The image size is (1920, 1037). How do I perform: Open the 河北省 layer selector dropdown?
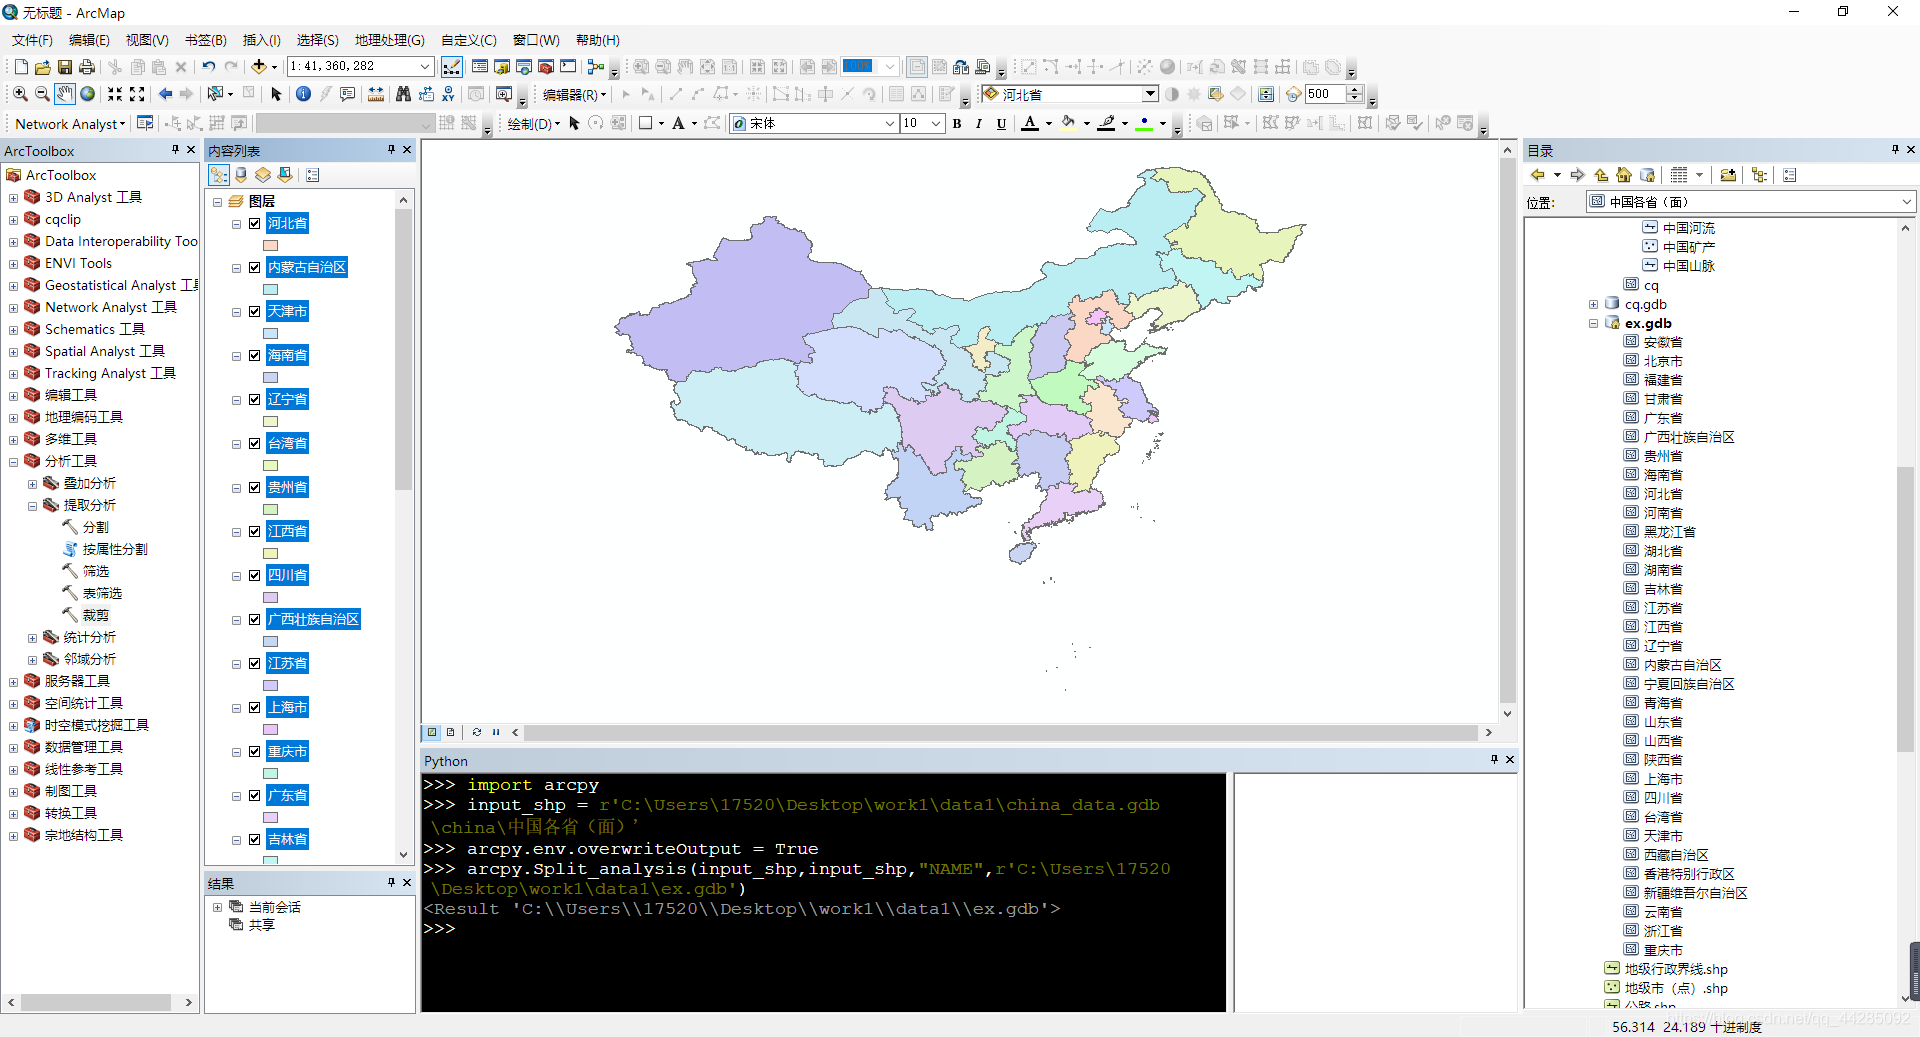(x=1150, y=94)
